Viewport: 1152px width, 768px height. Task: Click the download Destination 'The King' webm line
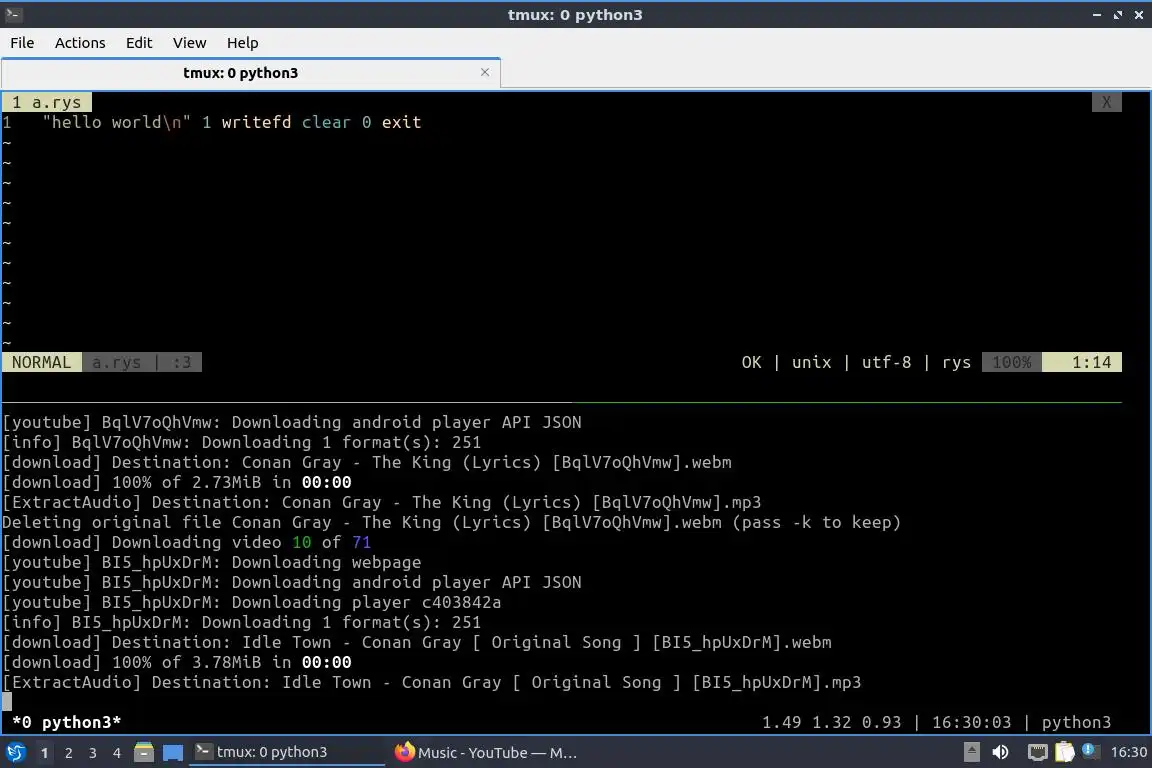[x=367, y=462]
